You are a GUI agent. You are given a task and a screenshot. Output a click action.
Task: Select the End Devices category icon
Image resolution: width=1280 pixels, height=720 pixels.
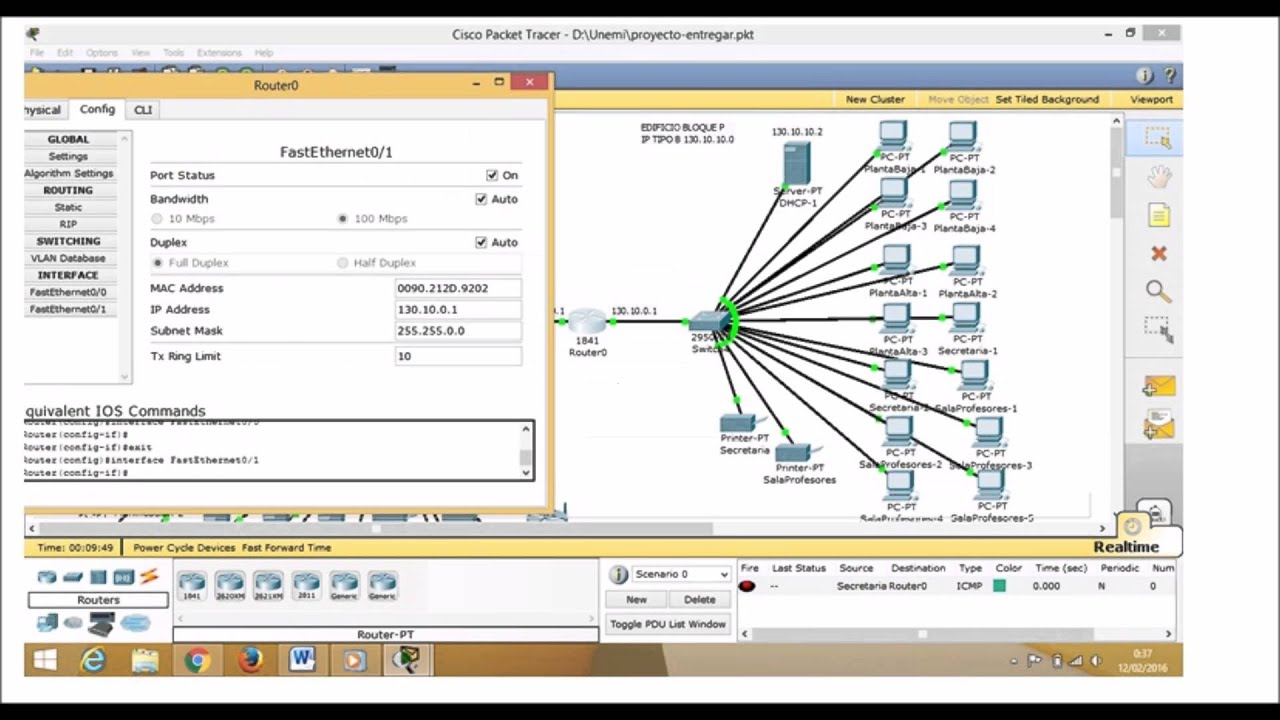pos(47,623)
